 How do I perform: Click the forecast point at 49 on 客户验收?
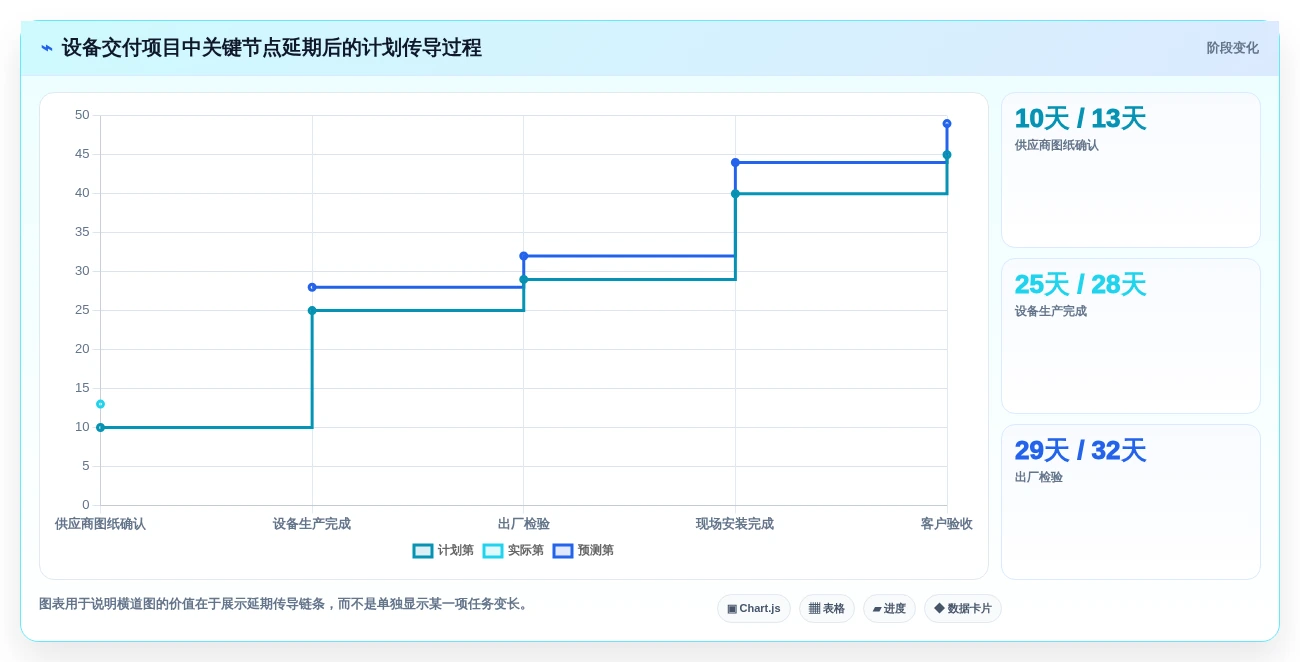[947, 124]
